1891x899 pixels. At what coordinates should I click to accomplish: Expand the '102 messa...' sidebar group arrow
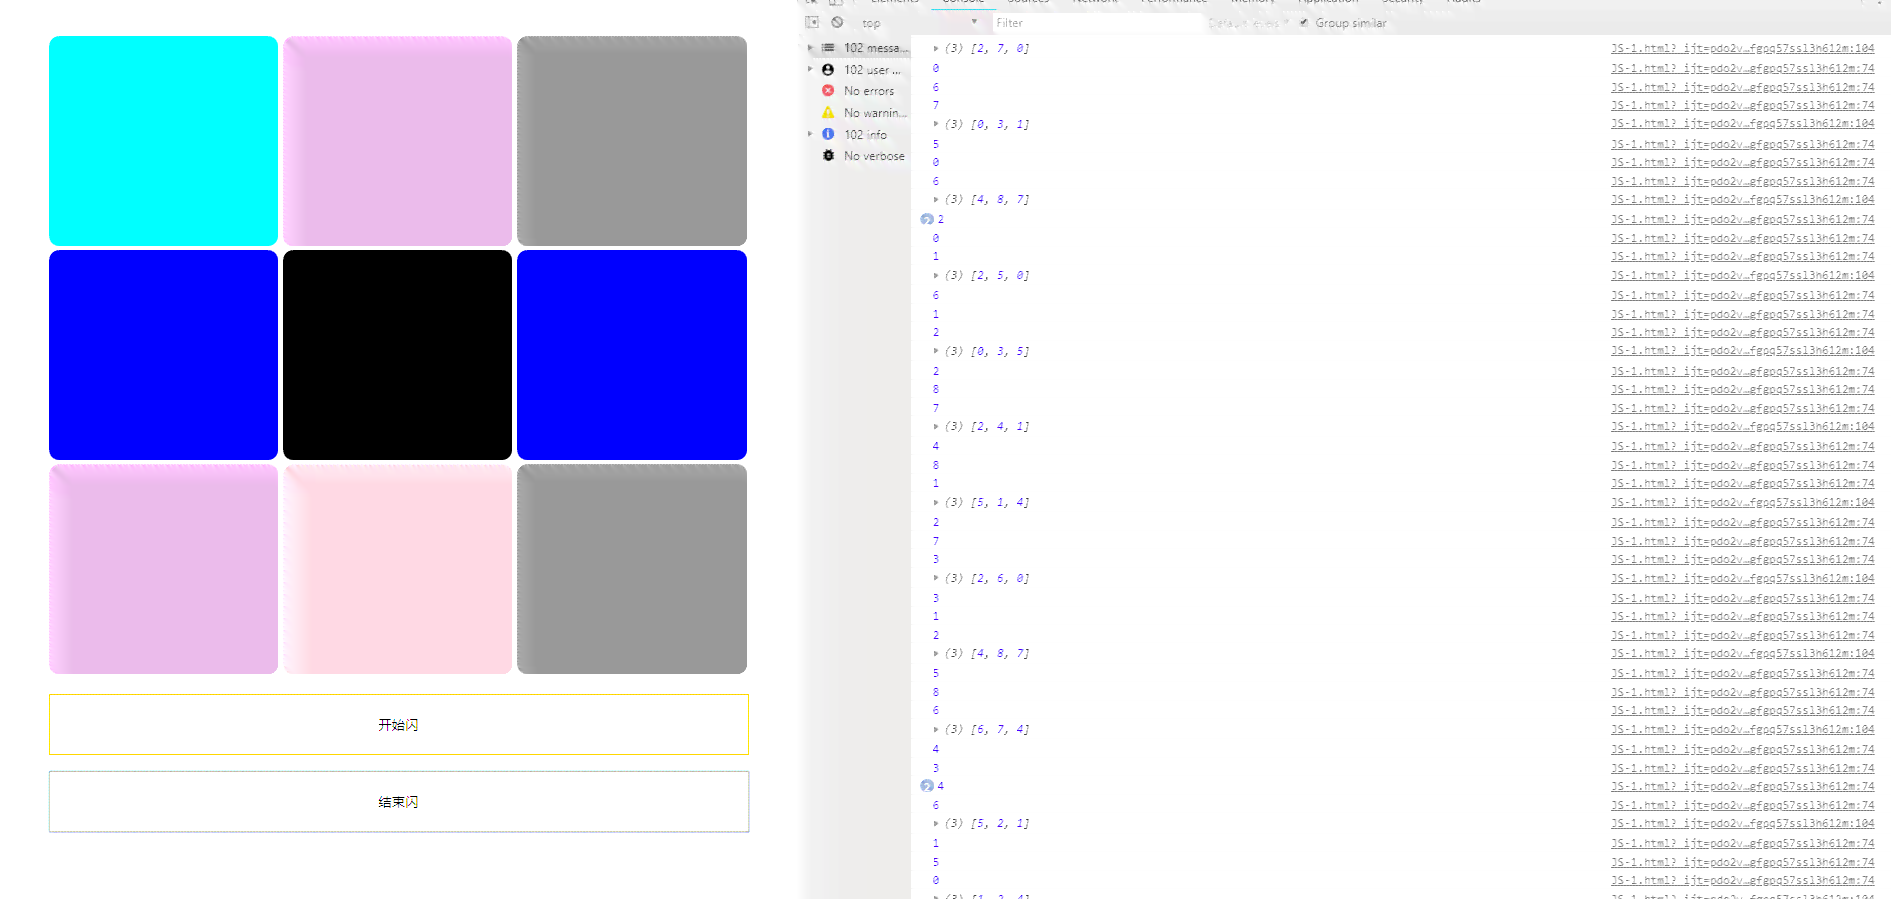(x=810, y=48)
